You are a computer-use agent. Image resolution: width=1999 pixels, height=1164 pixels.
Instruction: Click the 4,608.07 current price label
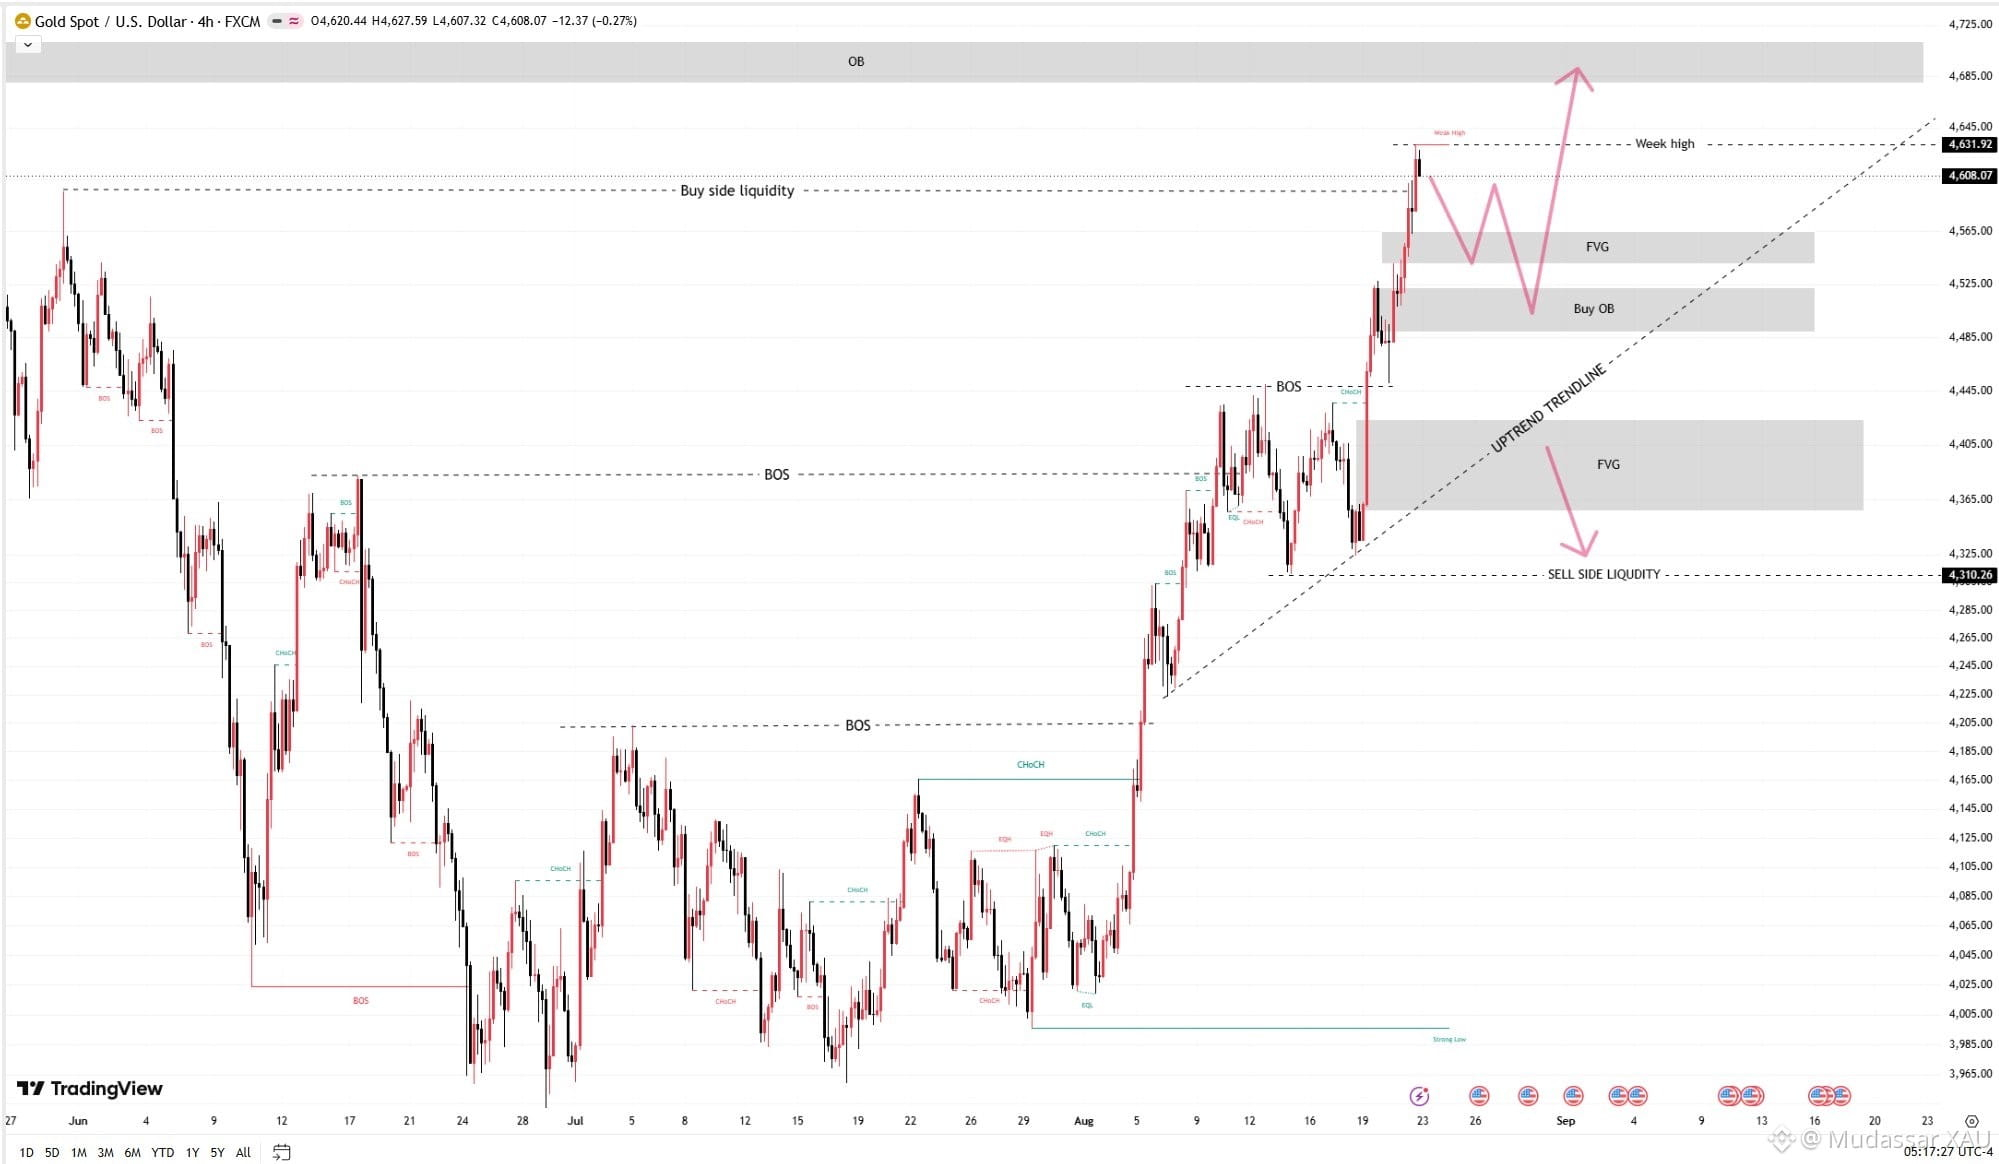[x=1969, y=175]
